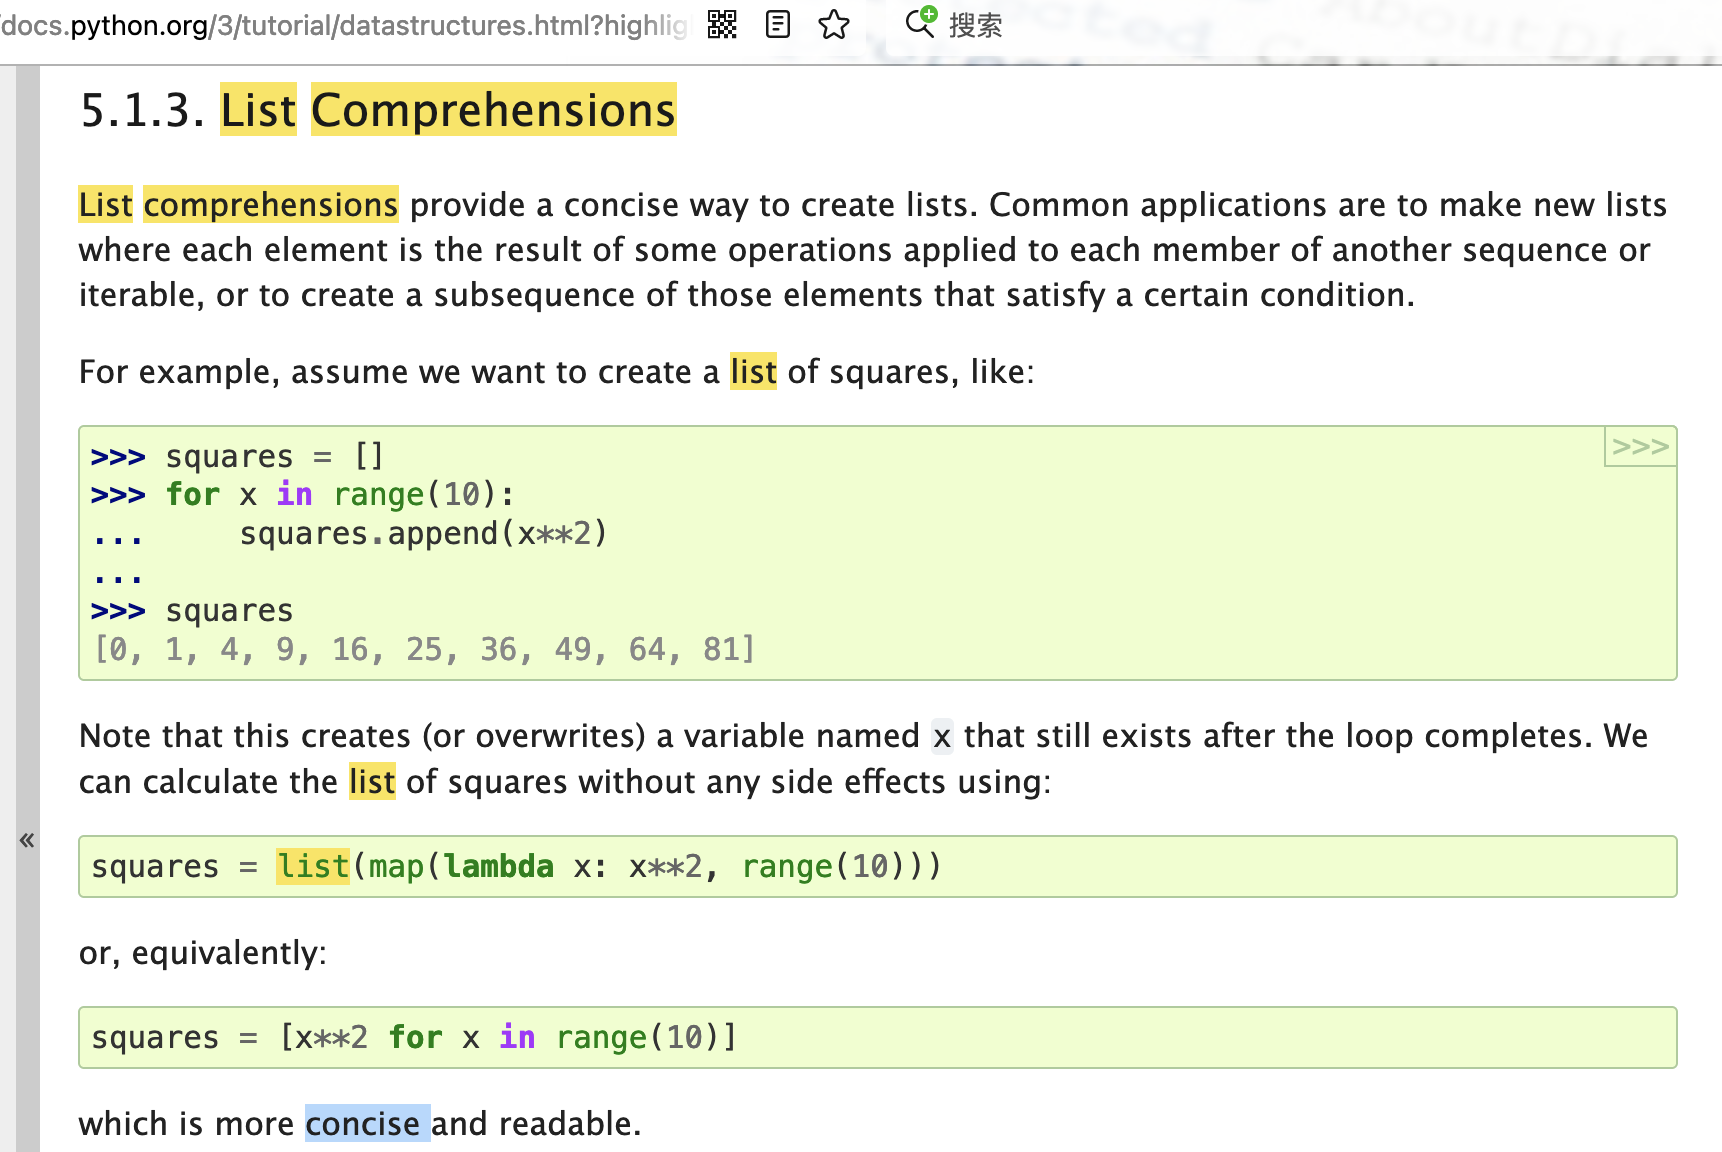Click output '[0, 1, 4, 9, 16, 25...' line
Screen dimensions: 1722x1152
click(424, 650)
